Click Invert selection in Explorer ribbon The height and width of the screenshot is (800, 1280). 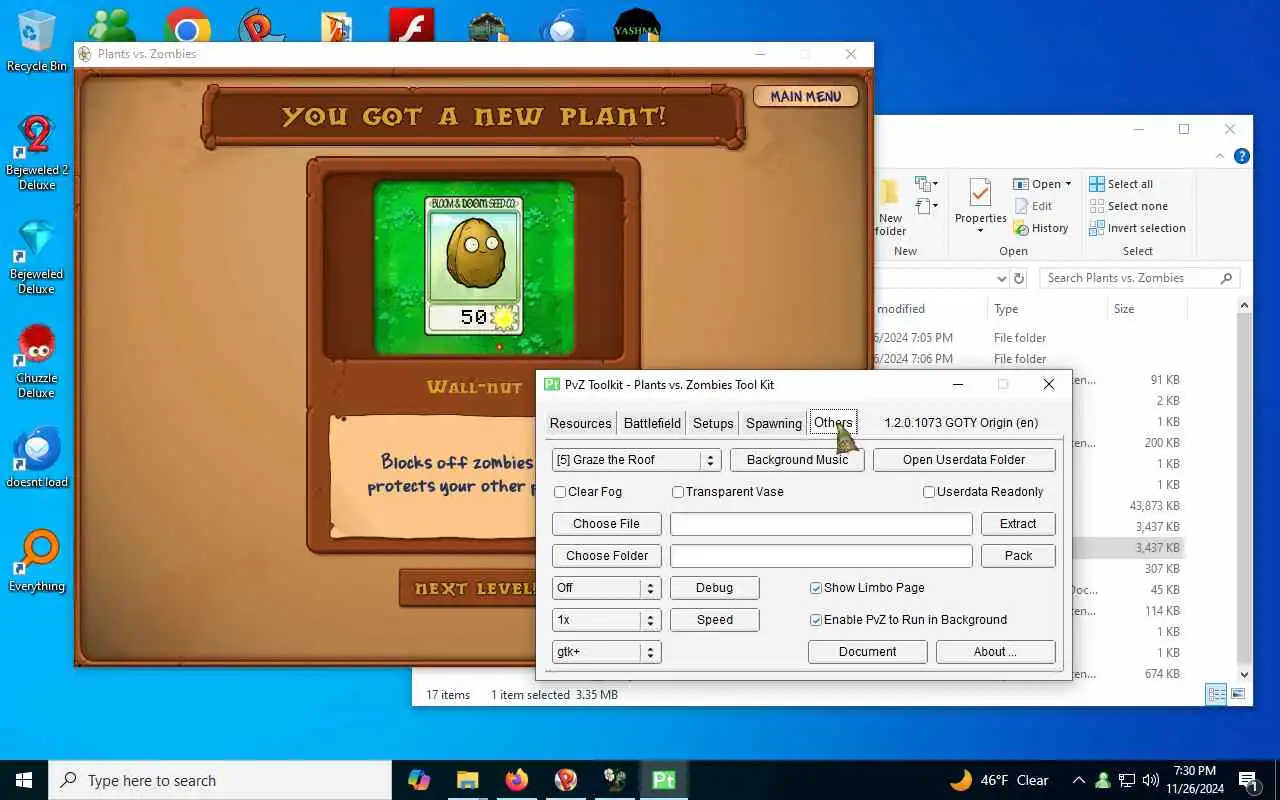pyautogui.click(x=1137, y=228)
